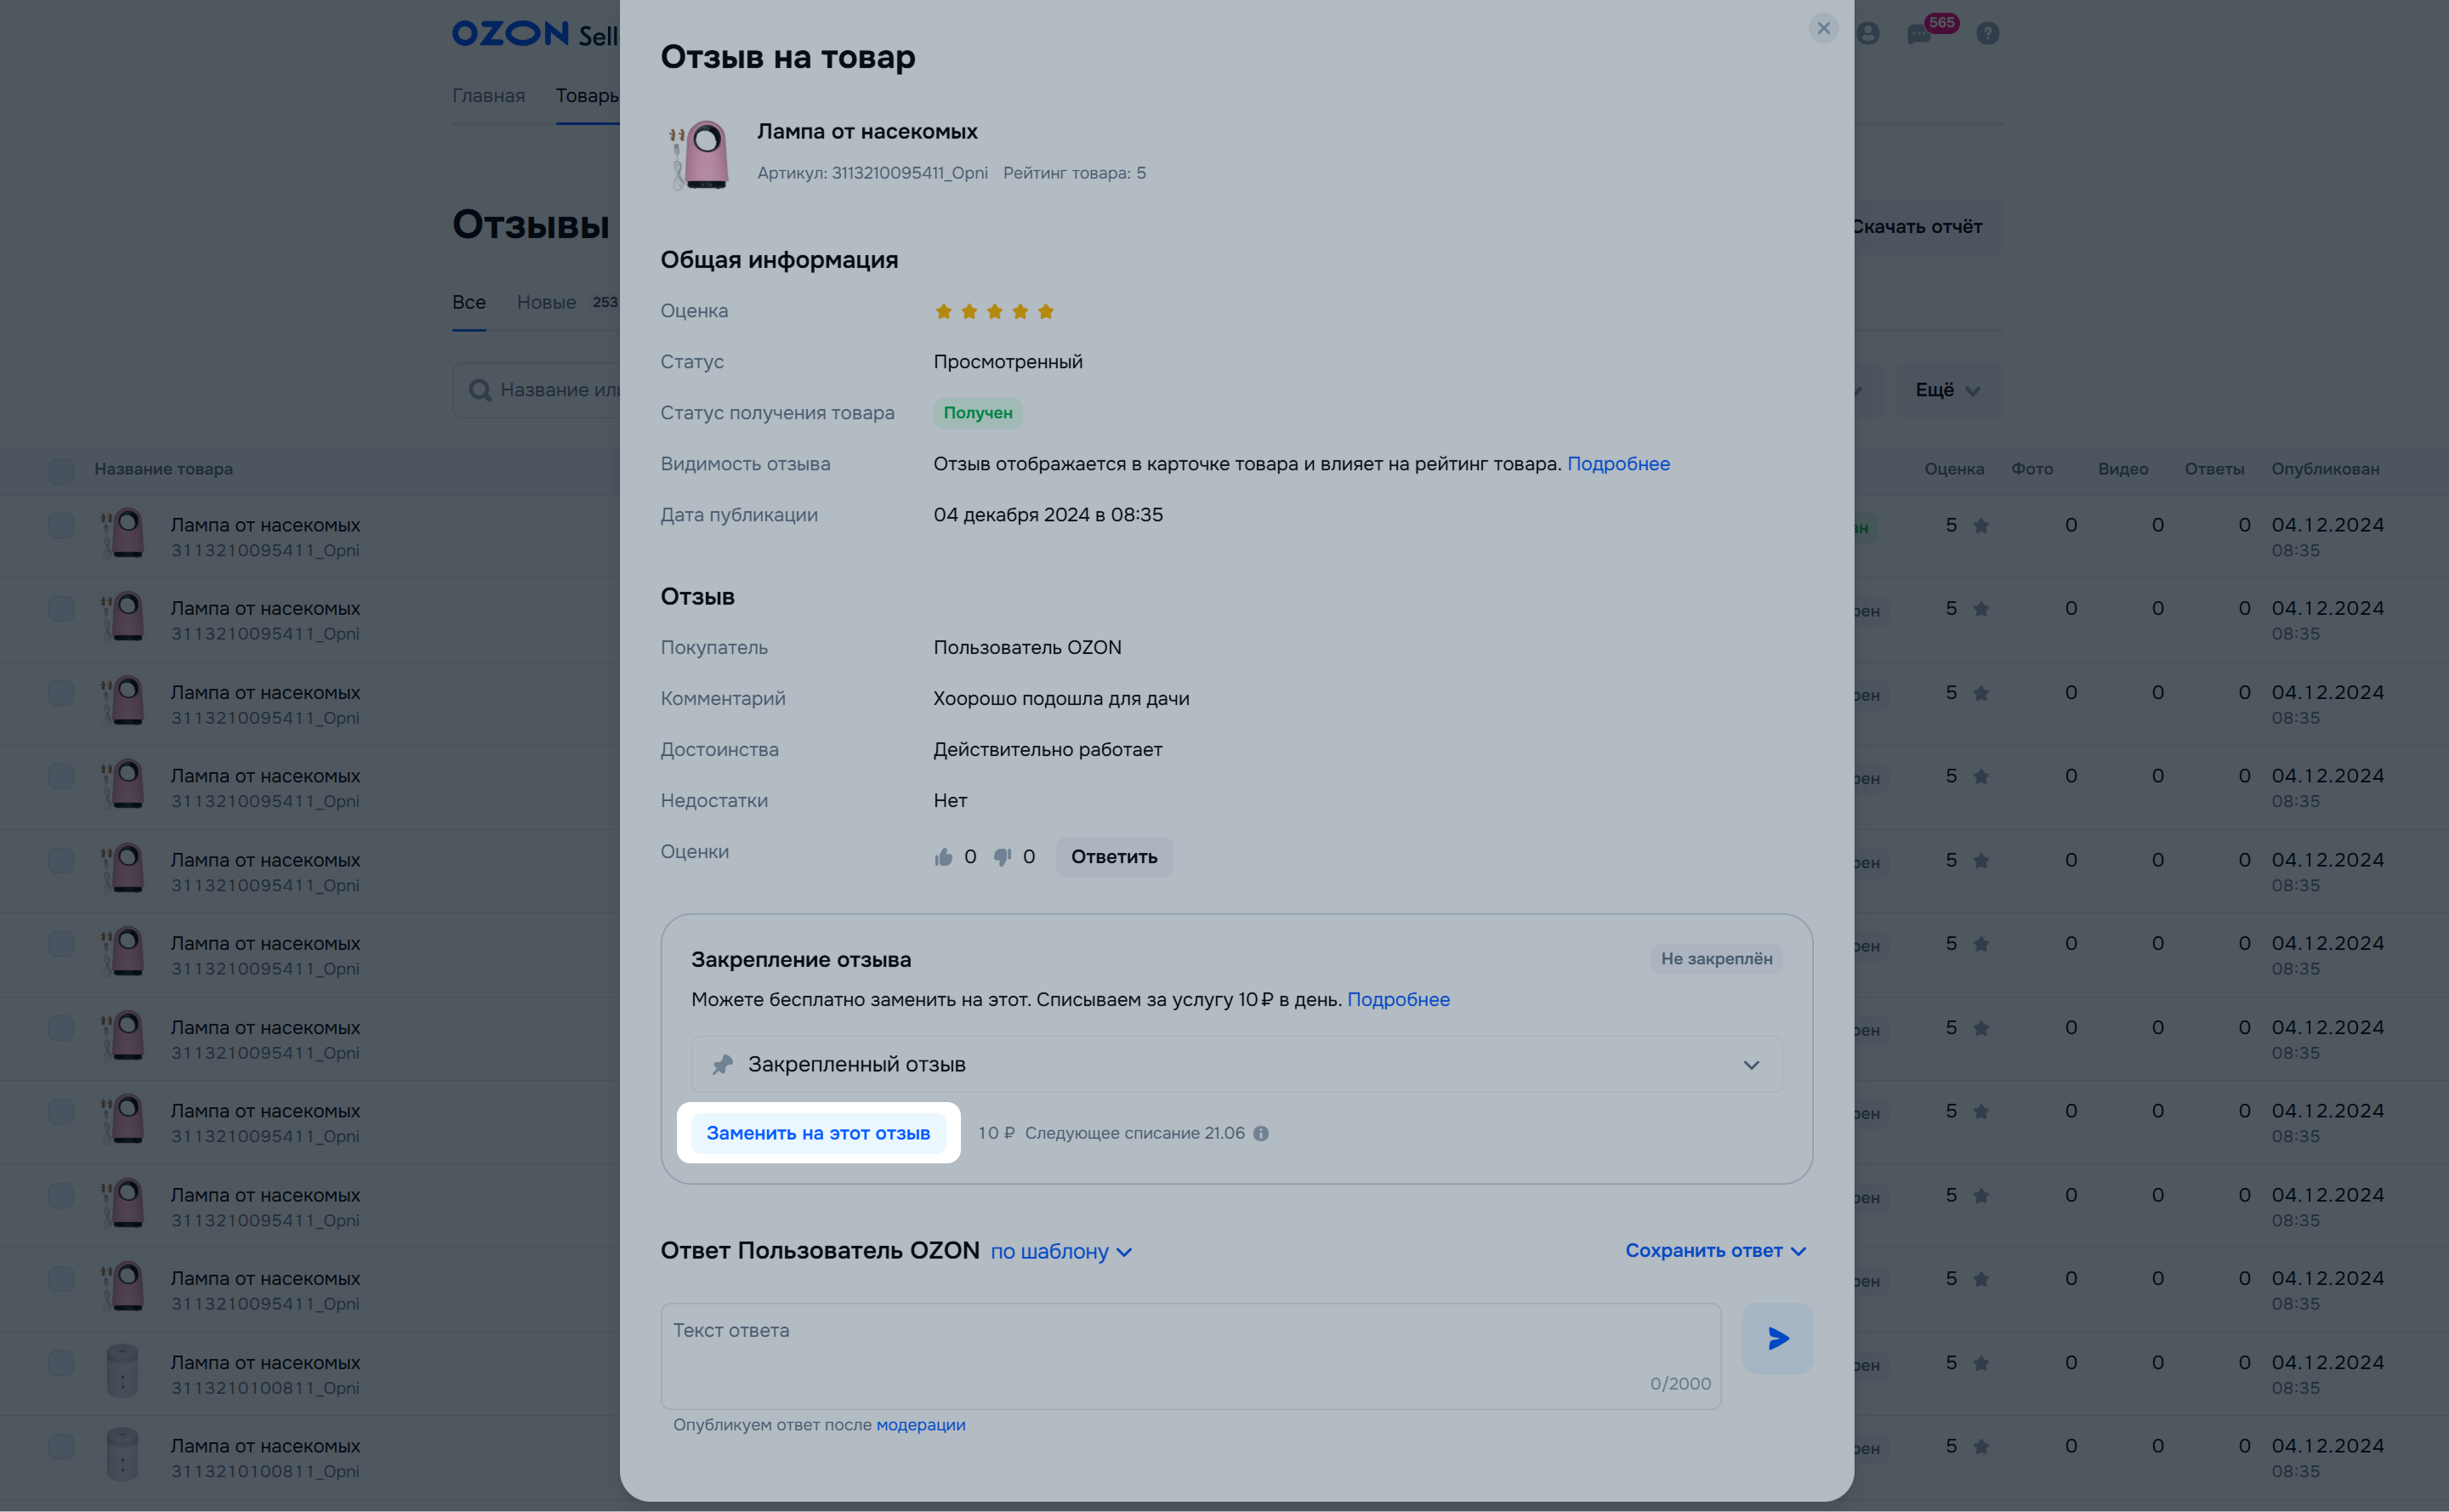Screen dimensions: 2449x1512
Task: Open the help question mark icon
Action: (1988, 34)
